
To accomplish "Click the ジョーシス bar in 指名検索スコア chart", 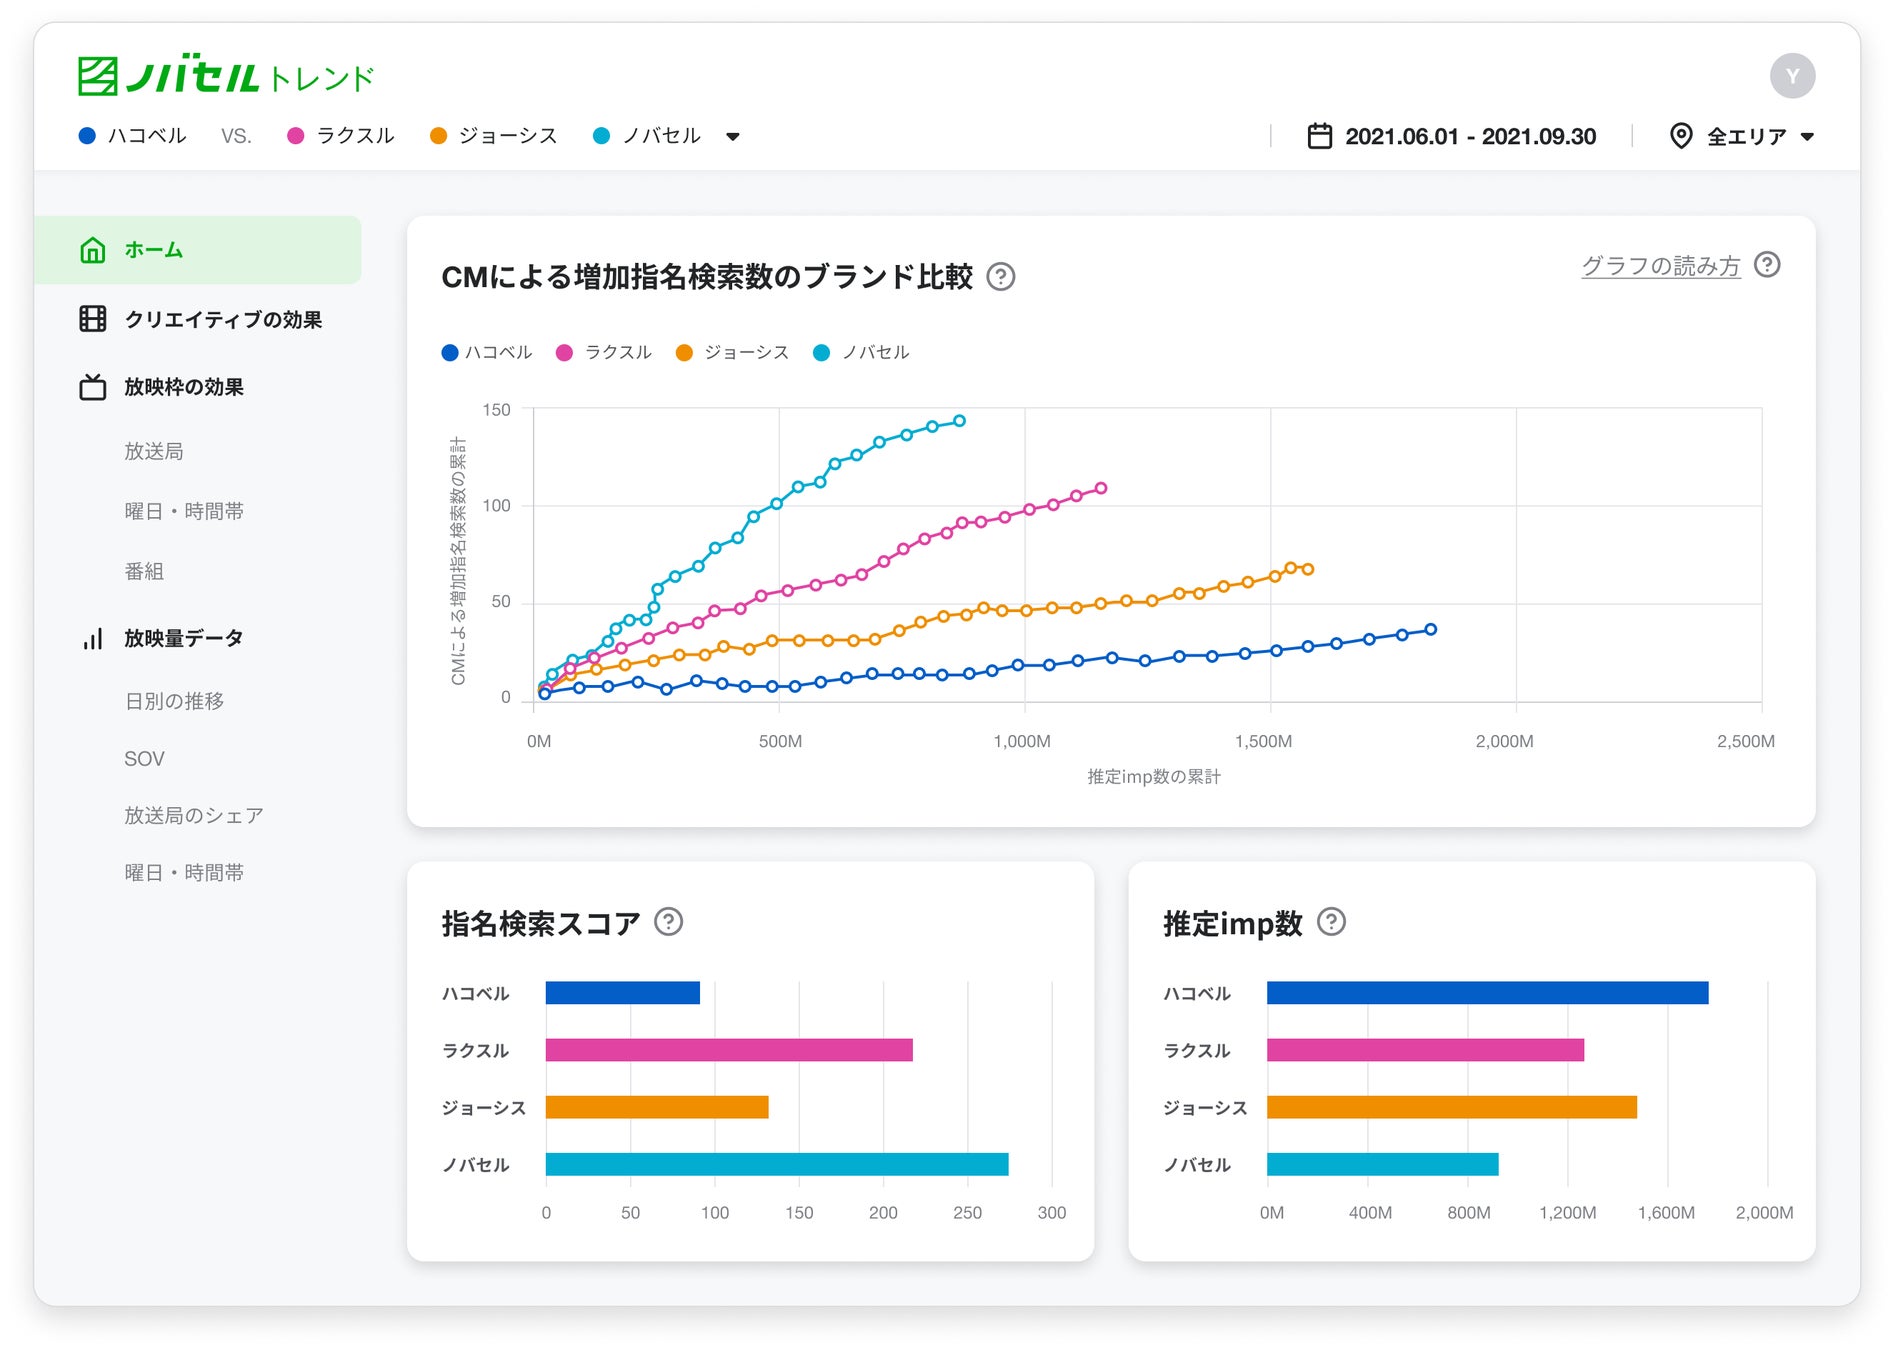I will [x=657, y=1107].
